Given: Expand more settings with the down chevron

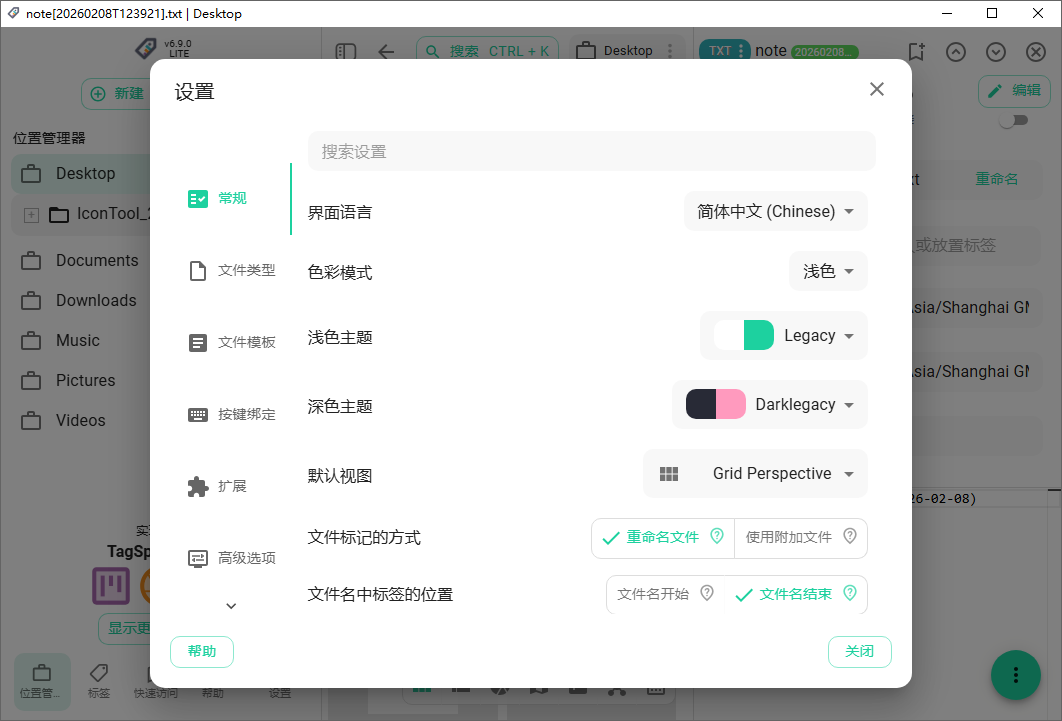Looking at the screenshot, I should click(231, 605).
